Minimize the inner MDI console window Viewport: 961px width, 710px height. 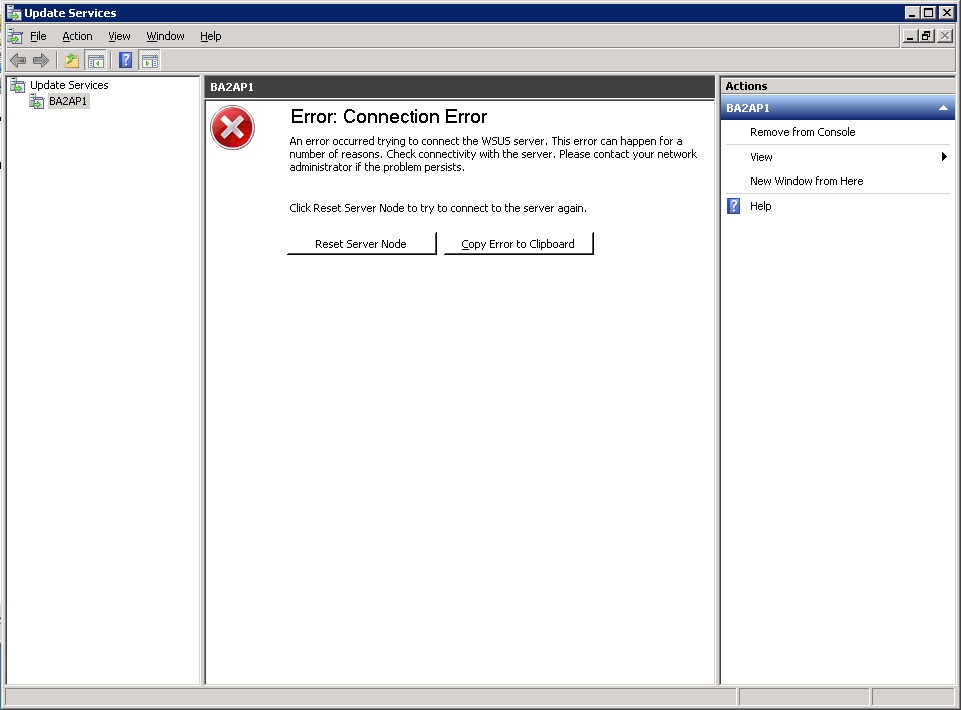[x=910, y=36]
